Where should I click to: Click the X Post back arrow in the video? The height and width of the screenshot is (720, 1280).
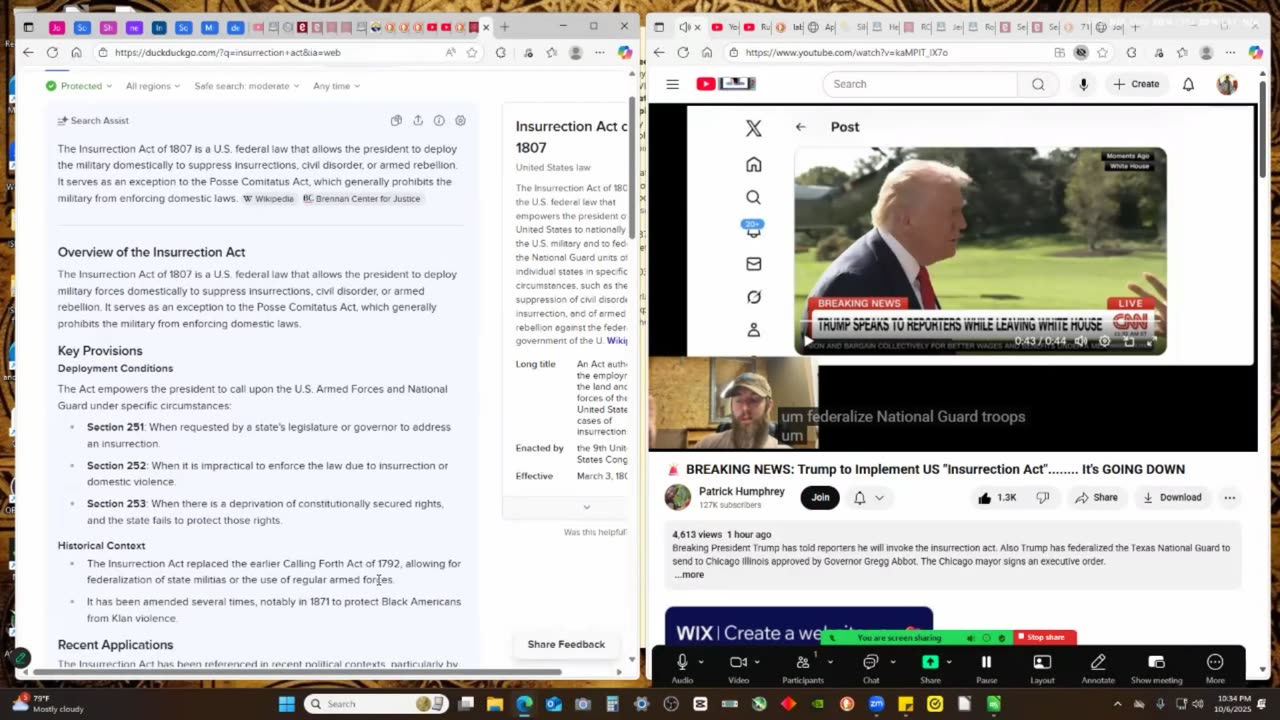(800, 127)
